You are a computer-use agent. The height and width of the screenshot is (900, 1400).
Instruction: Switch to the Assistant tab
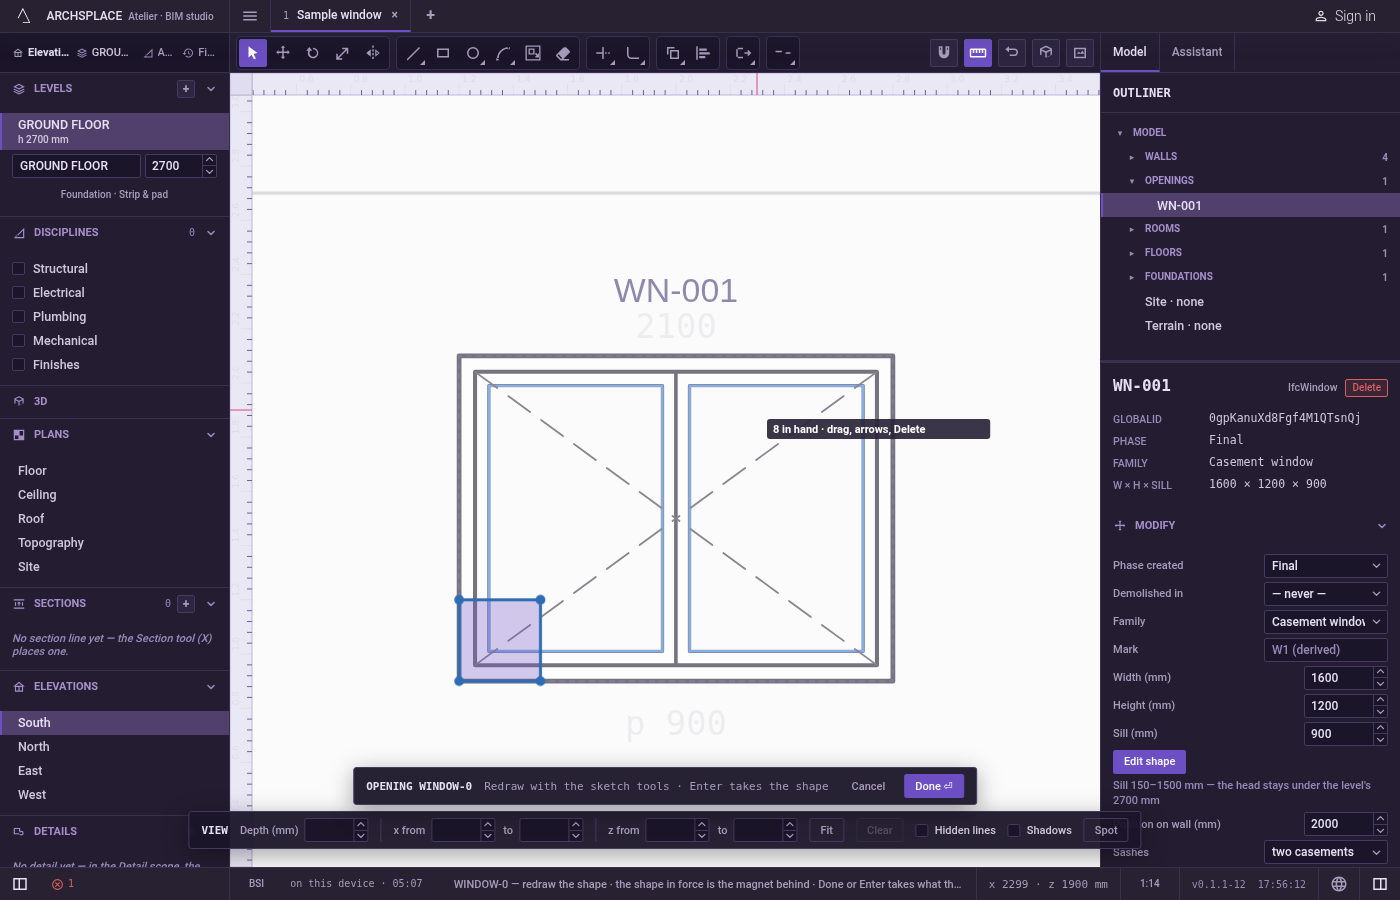[x=1196, y=52]
